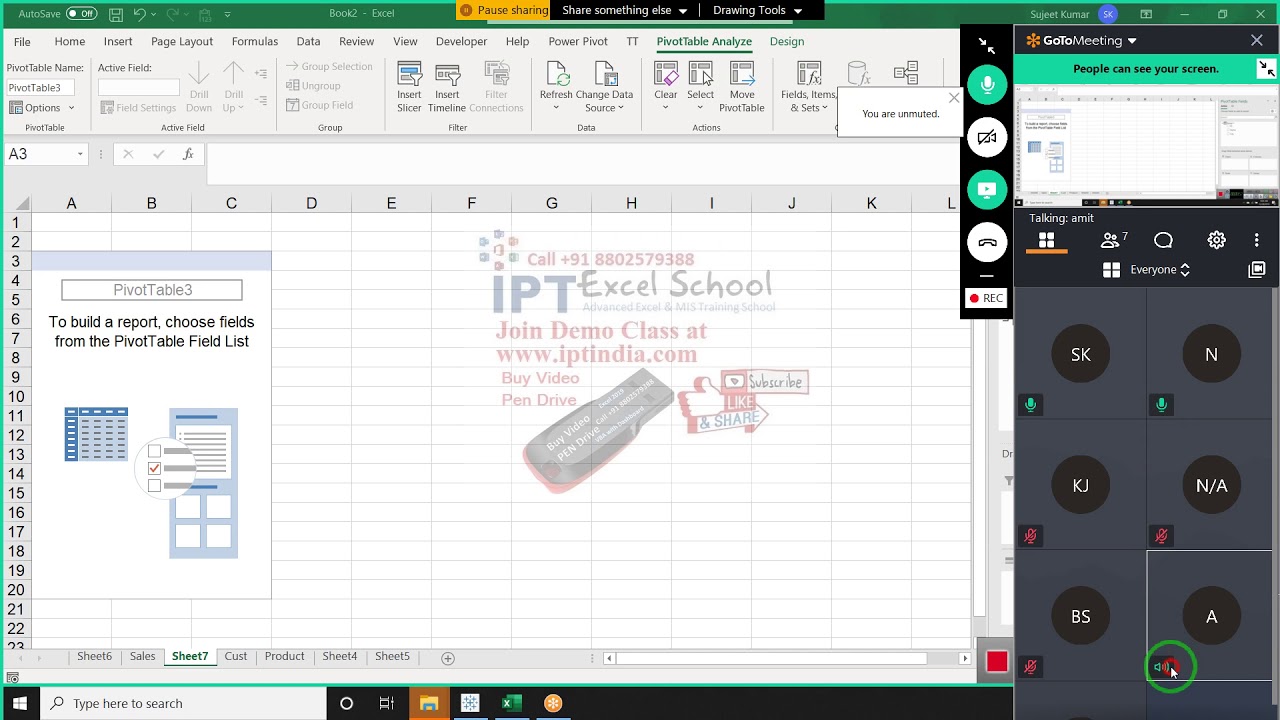Click the Developer ribbon tab
The height and width of the screenshot is (720, 1280).
461,42
